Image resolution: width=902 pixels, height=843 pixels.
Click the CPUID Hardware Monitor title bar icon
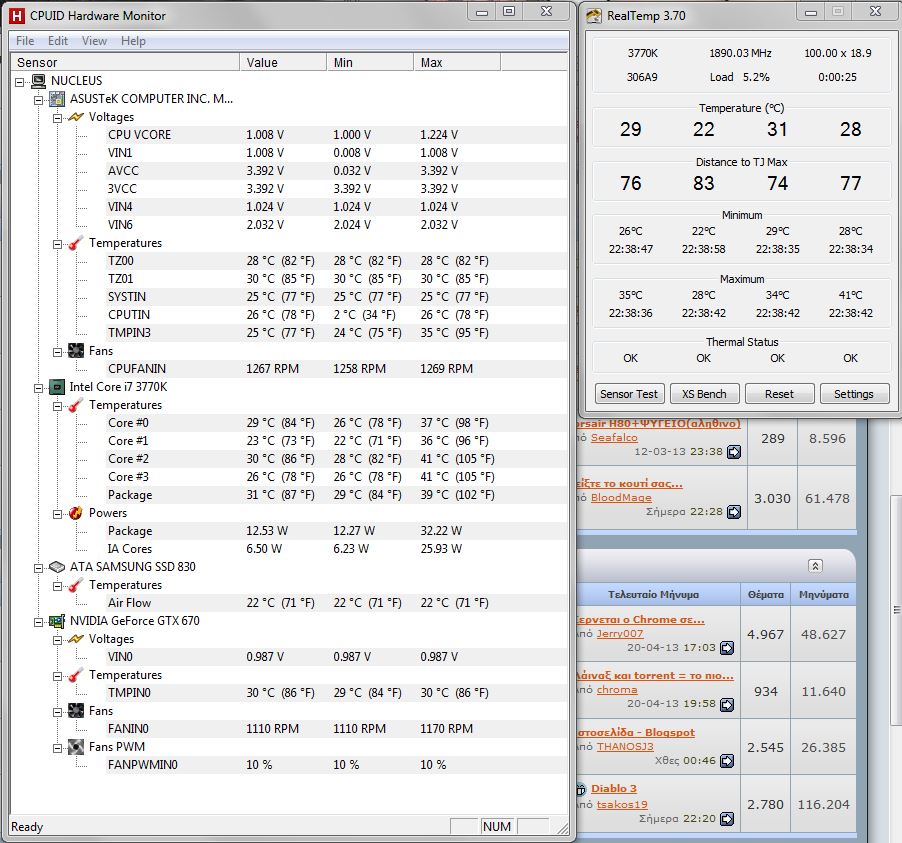coord(17,16)
